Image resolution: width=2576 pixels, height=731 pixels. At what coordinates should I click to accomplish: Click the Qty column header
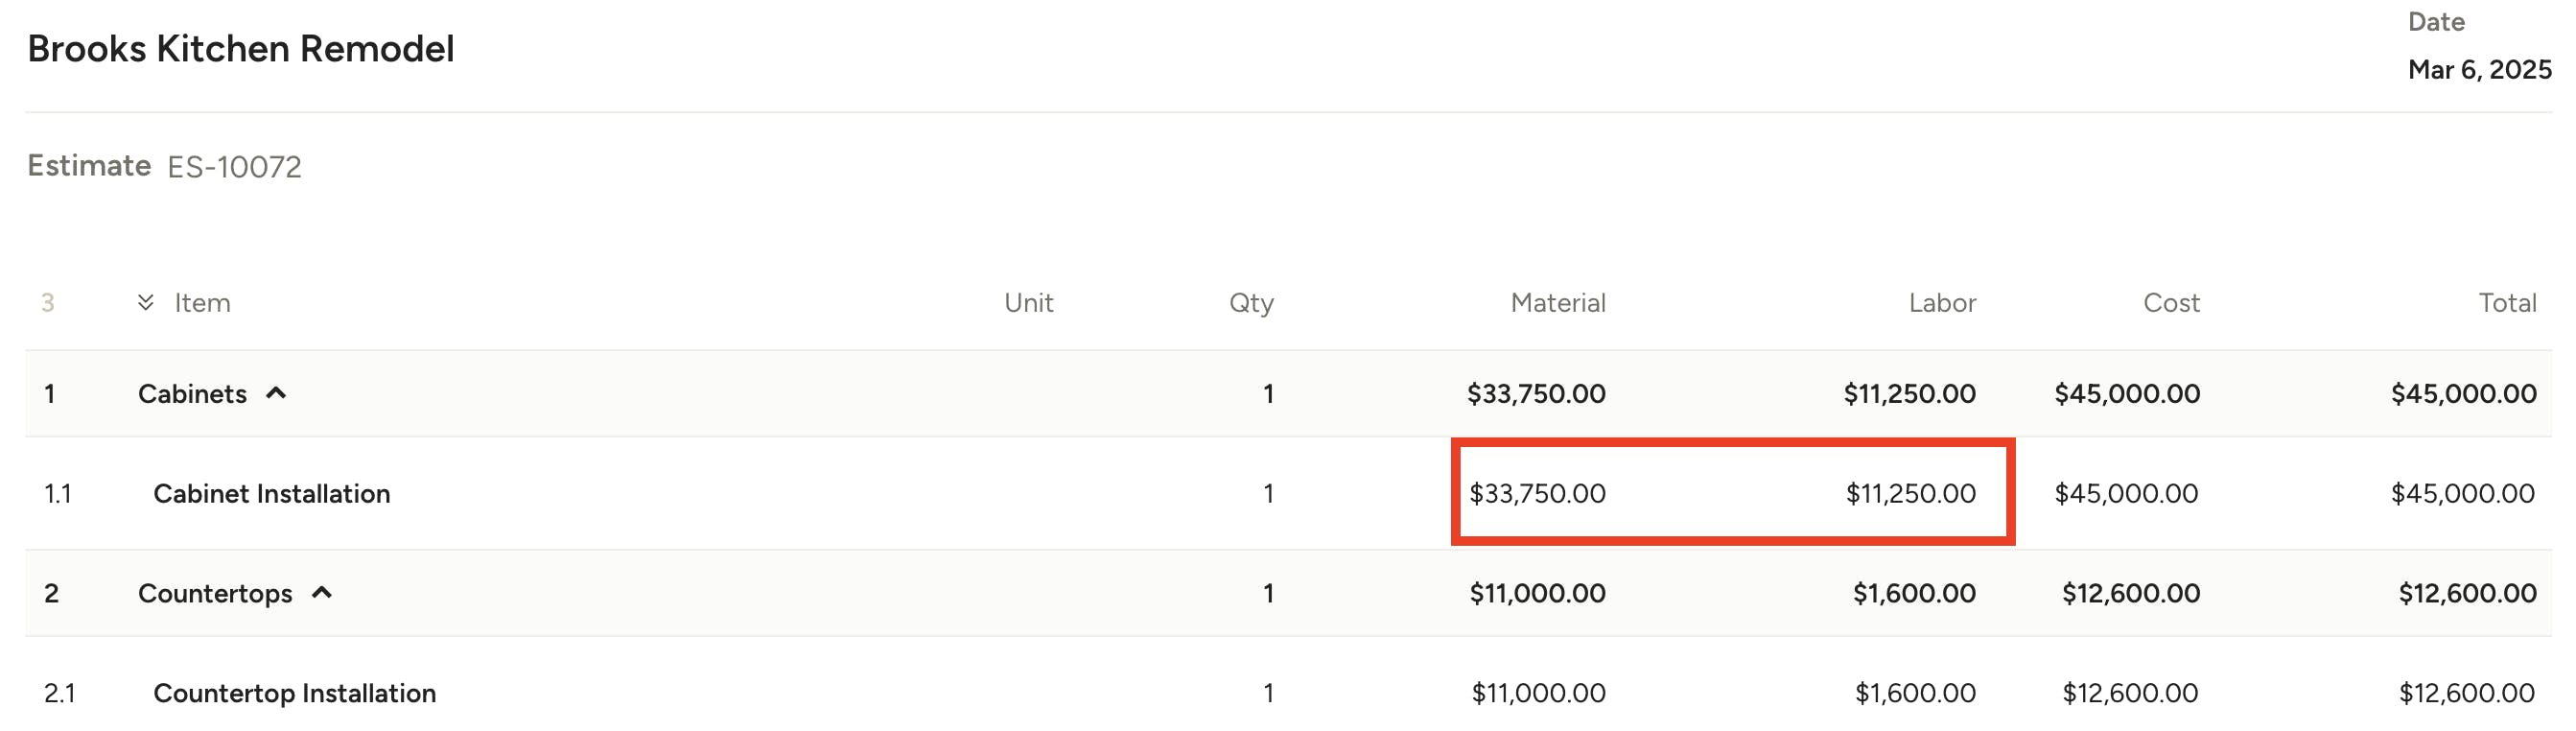1251,303
